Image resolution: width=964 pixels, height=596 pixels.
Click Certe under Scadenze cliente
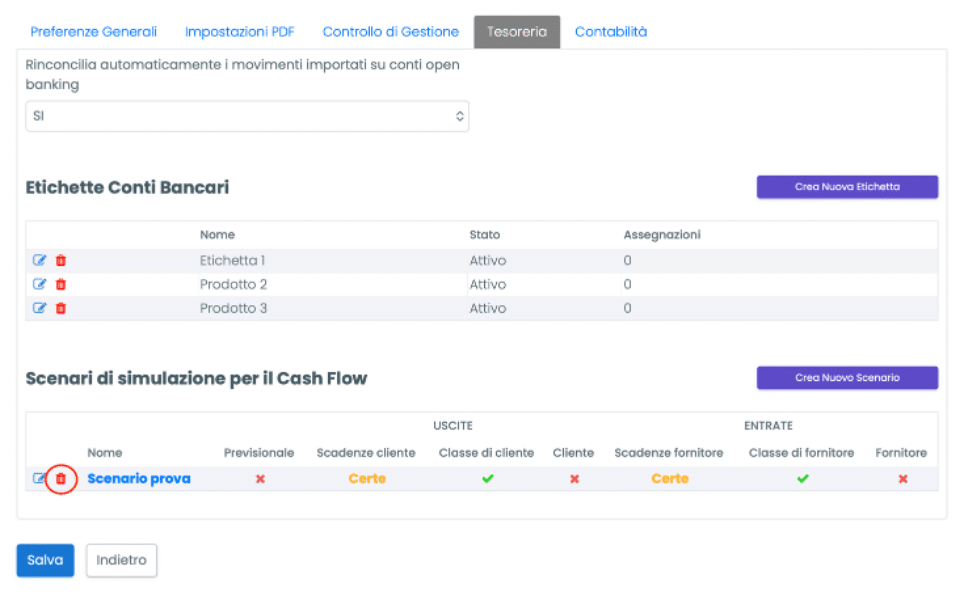367,479
